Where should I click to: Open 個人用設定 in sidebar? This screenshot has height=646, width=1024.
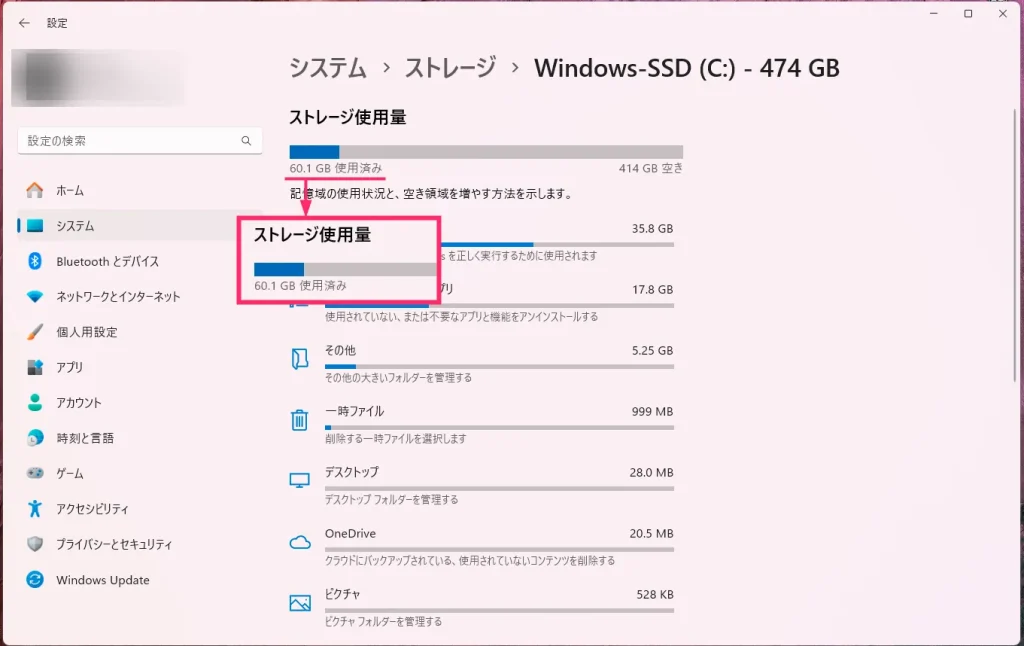140,332
